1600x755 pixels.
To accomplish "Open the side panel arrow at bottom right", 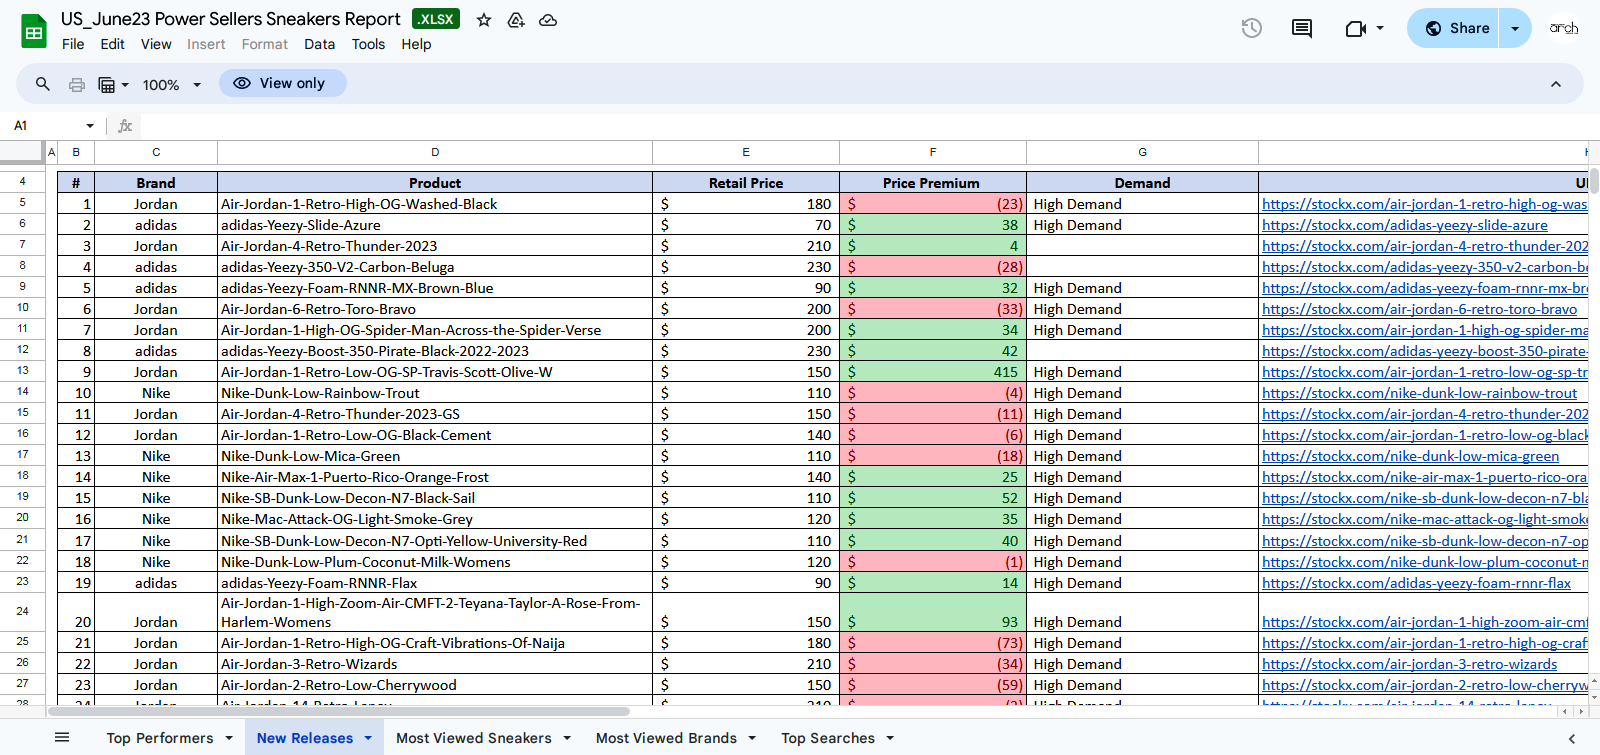I will 1572,739.
